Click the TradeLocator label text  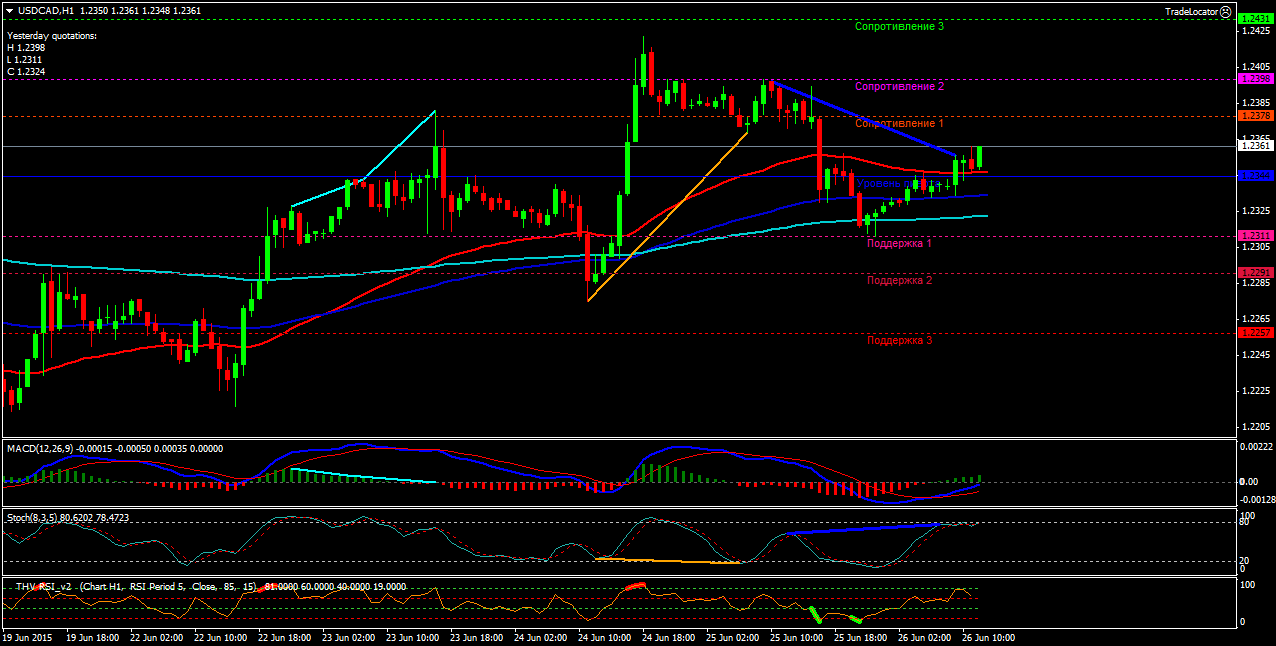click(1192, 11)
